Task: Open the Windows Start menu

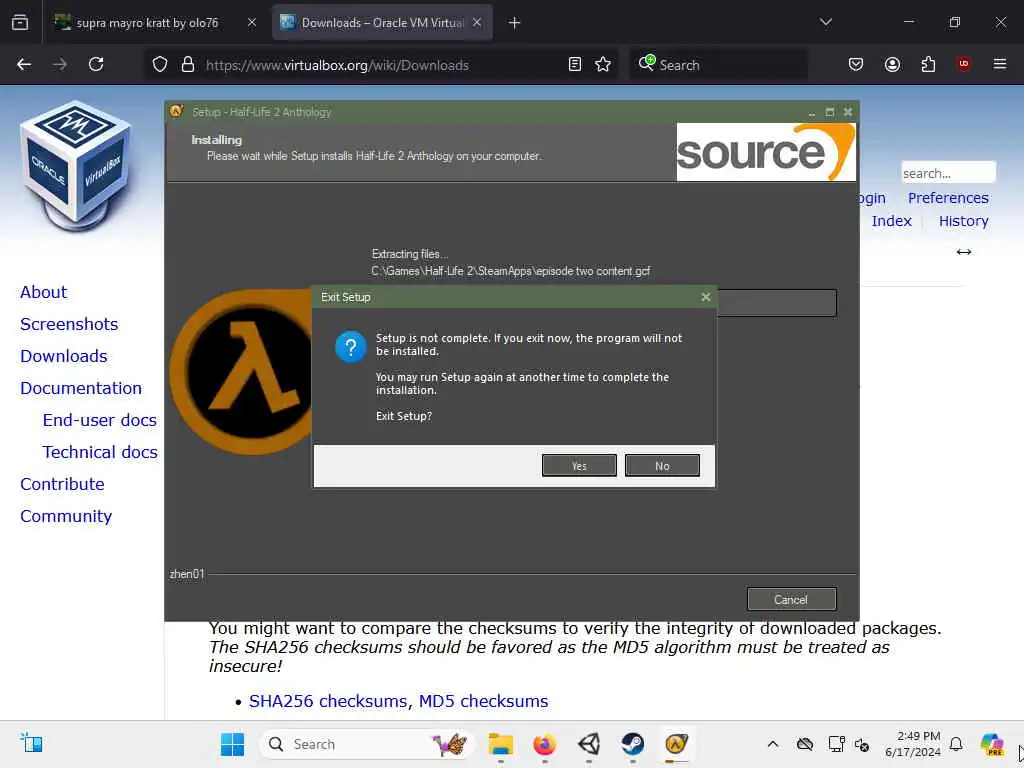Action: pos(232,744)
